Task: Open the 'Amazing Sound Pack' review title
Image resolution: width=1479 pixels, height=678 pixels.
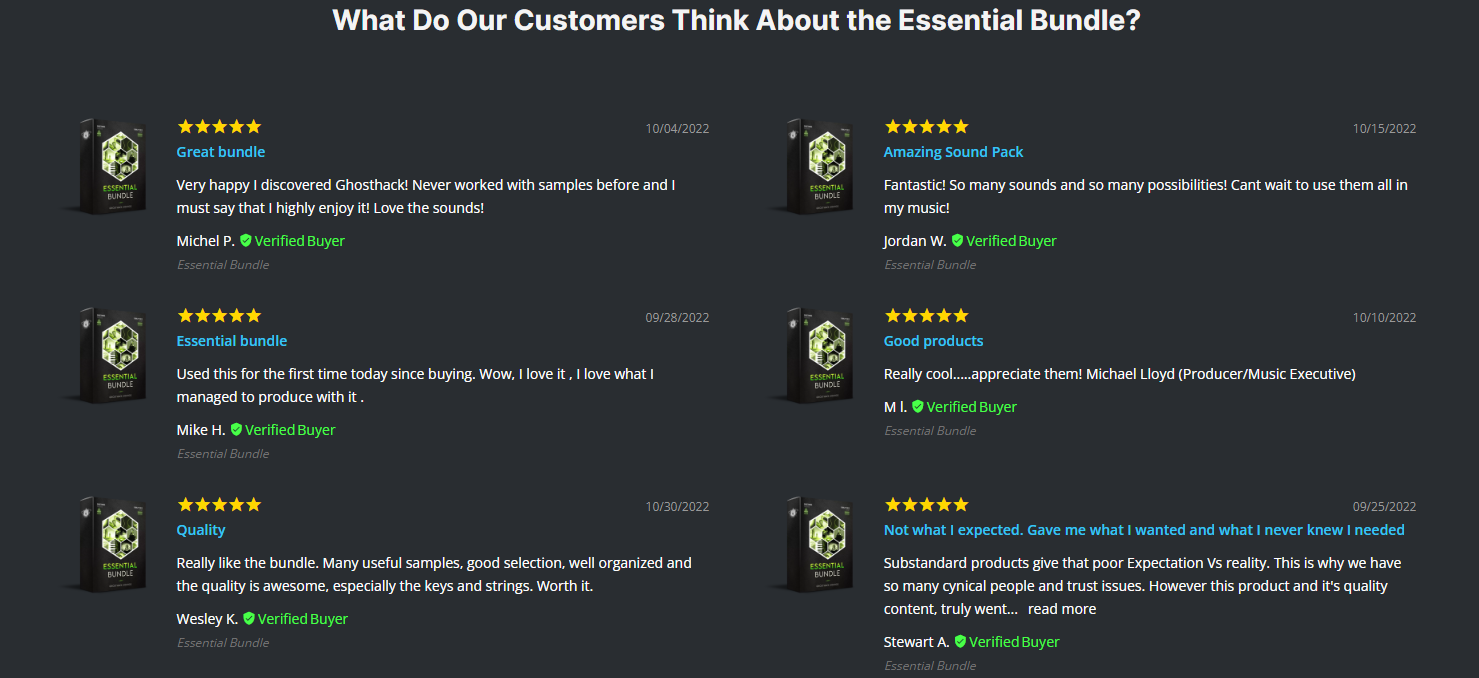Action: pyautogui.click(x=953, y=152)
